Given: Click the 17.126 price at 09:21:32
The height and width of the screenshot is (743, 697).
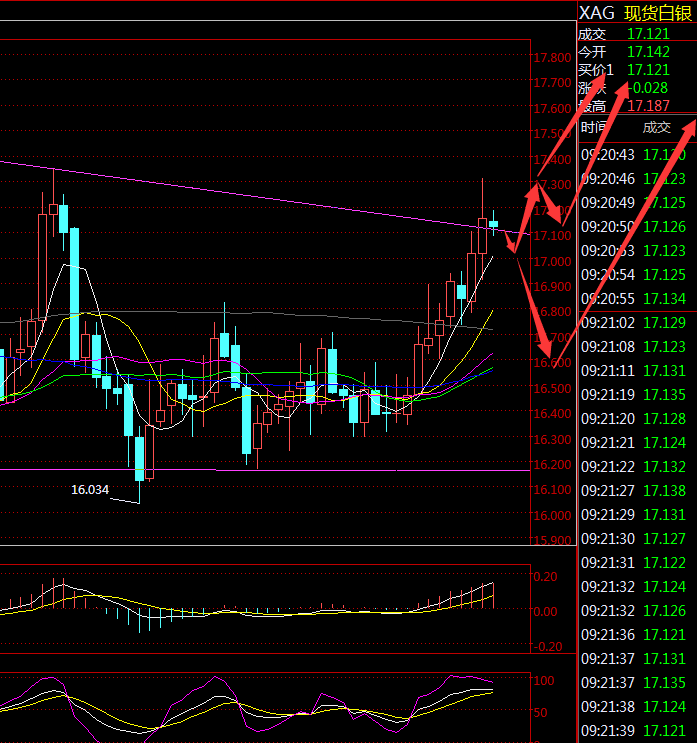Looking at the screenshot, I should coord(664,611).
